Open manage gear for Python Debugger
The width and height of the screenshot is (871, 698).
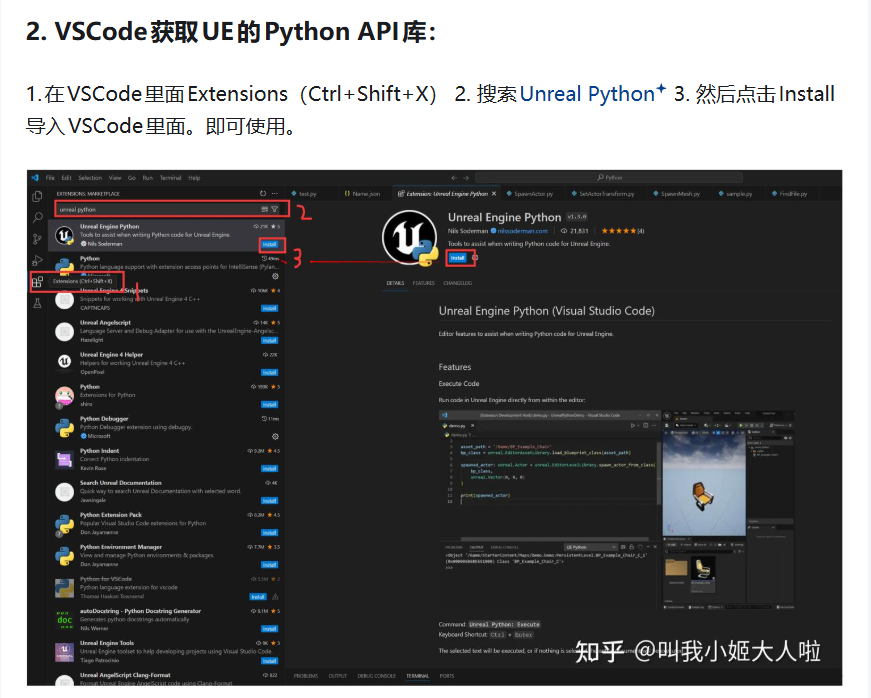coord(275,436)
